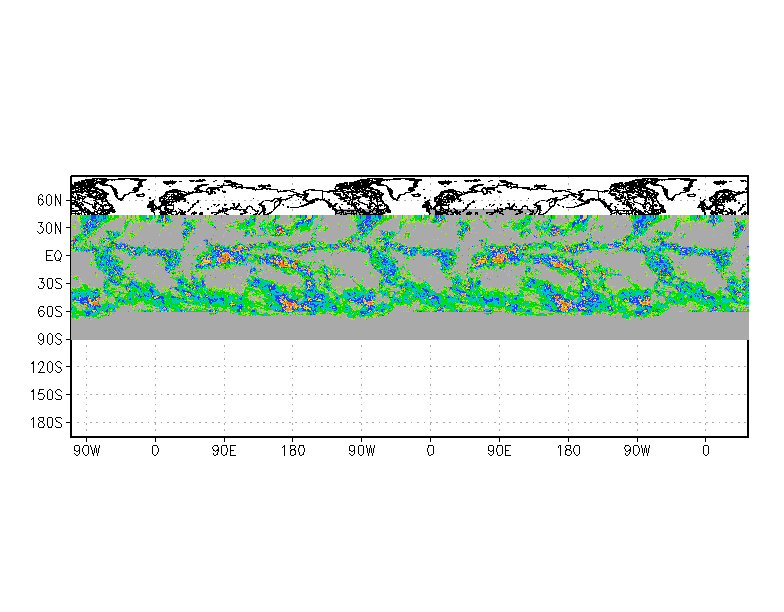Click the 60S latitude axis label
The height and width of the screenshot is (612, 784).
[50, 312]
